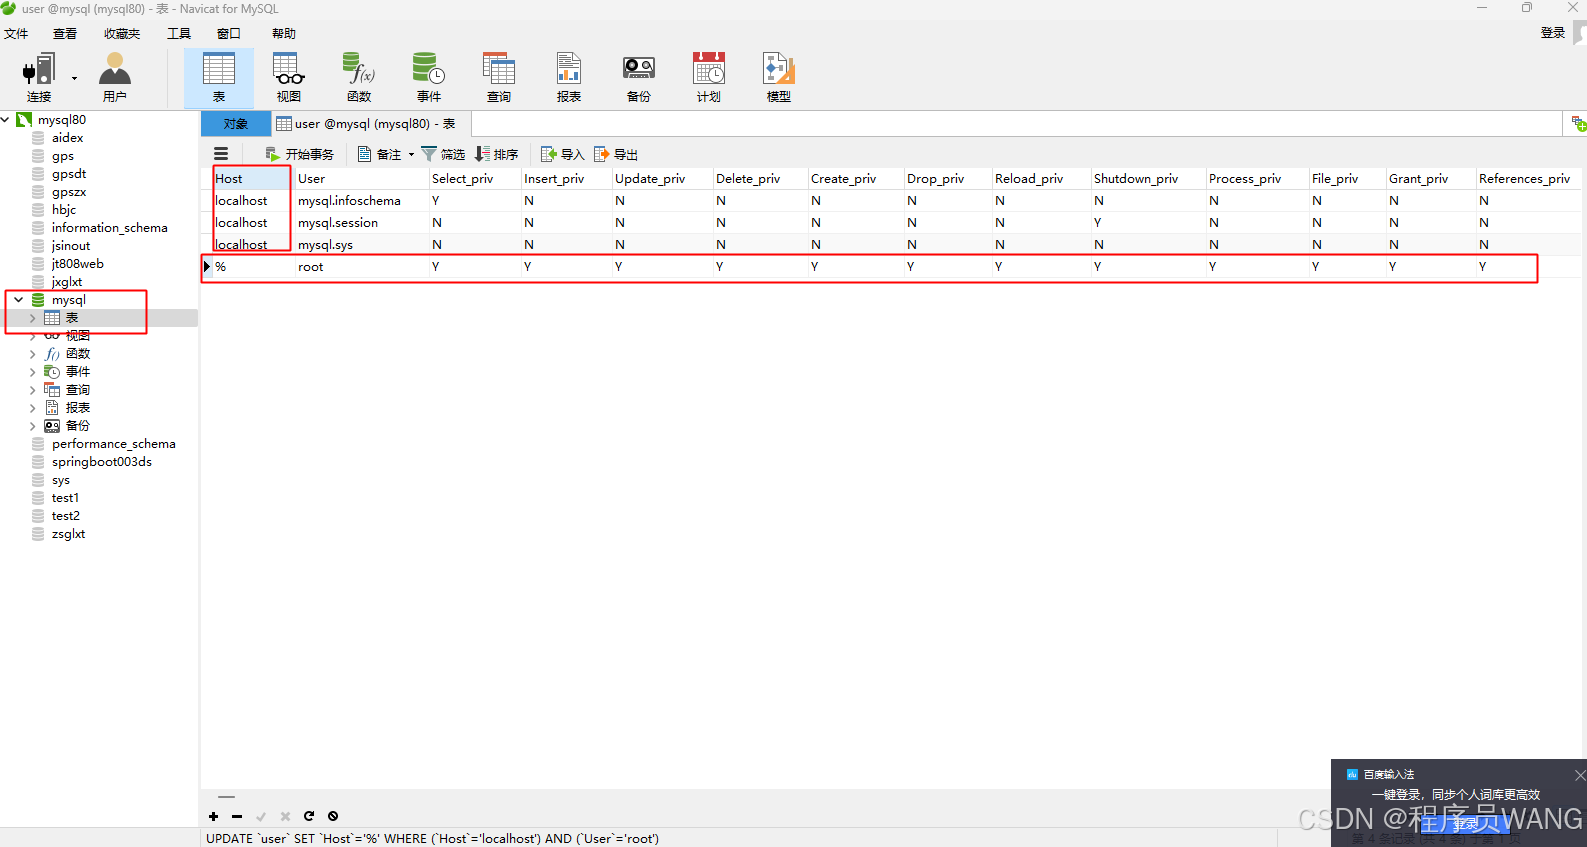Open the 查看 (View) menu

pos(65,33)
